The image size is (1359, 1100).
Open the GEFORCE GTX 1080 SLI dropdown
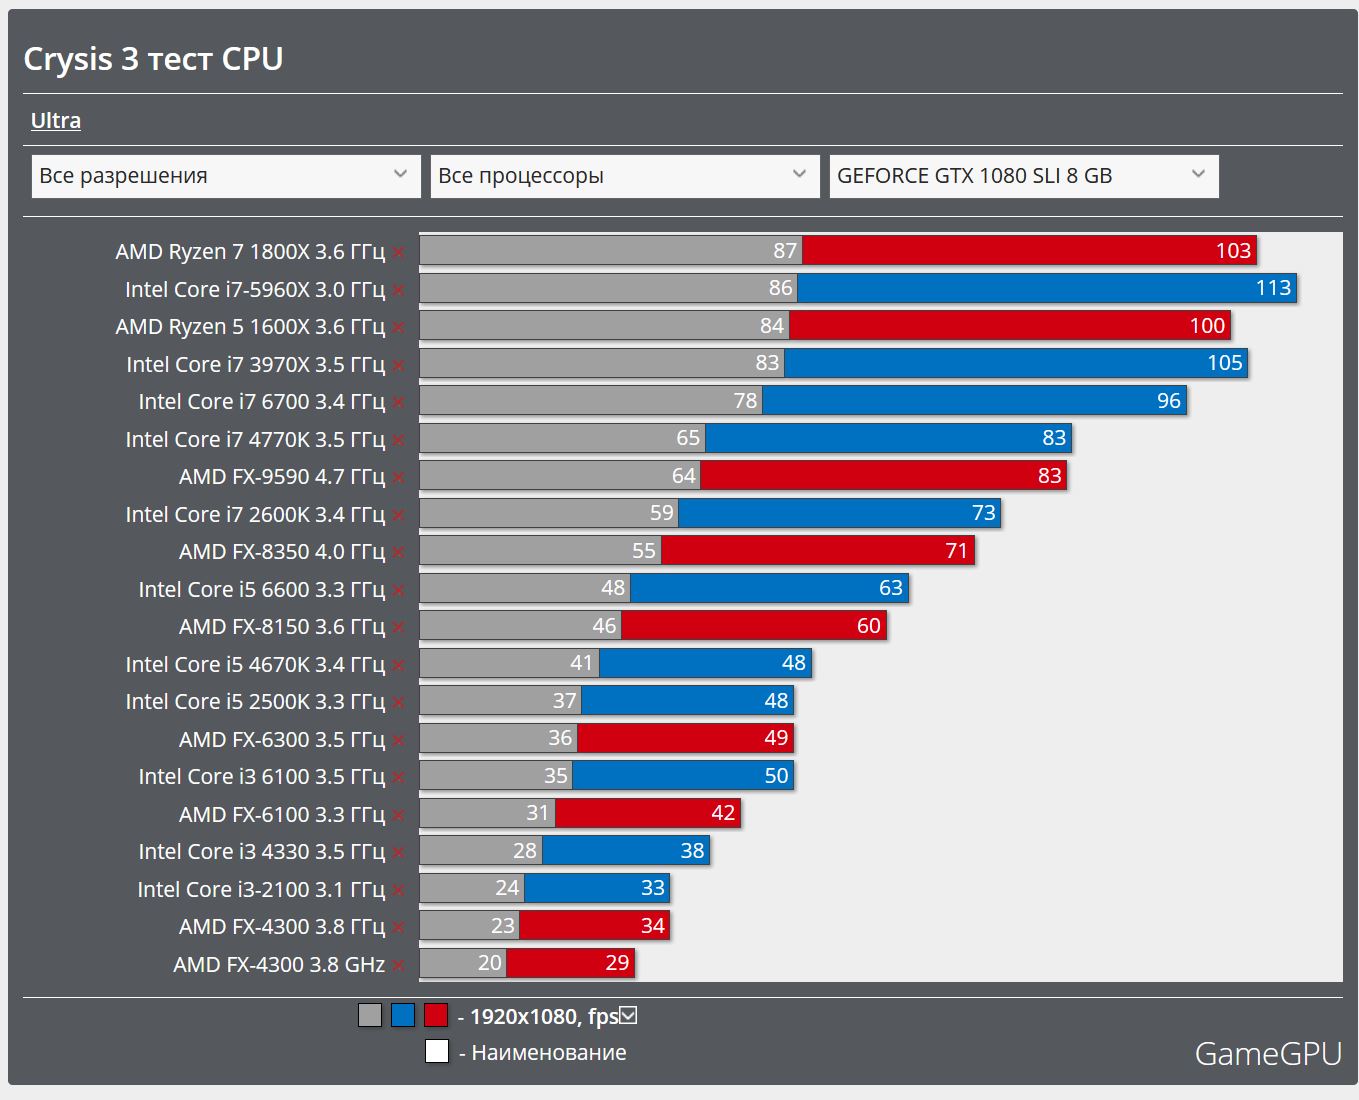1023,176
